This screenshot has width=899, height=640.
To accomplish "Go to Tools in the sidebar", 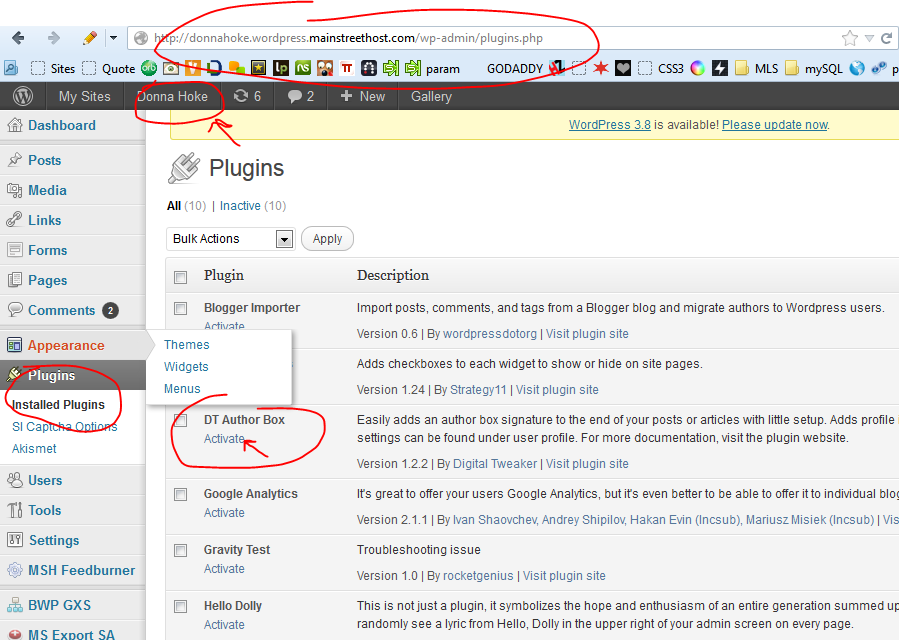I will point(44,510).
